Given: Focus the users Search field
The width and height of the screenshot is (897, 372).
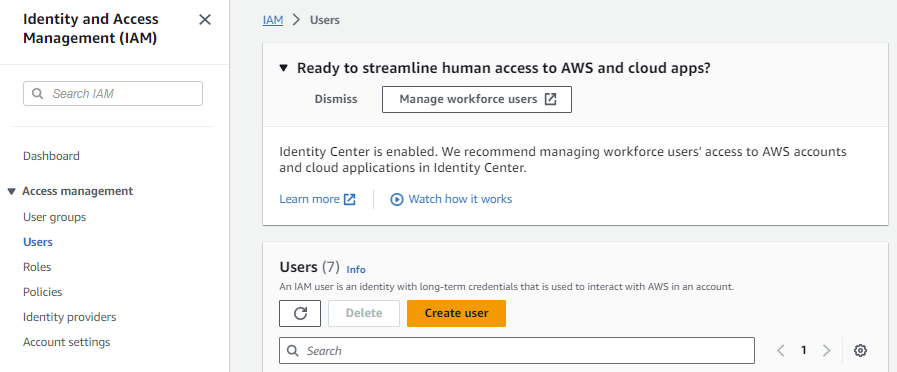Looking at the screenshot, I should tap(517, 350).
